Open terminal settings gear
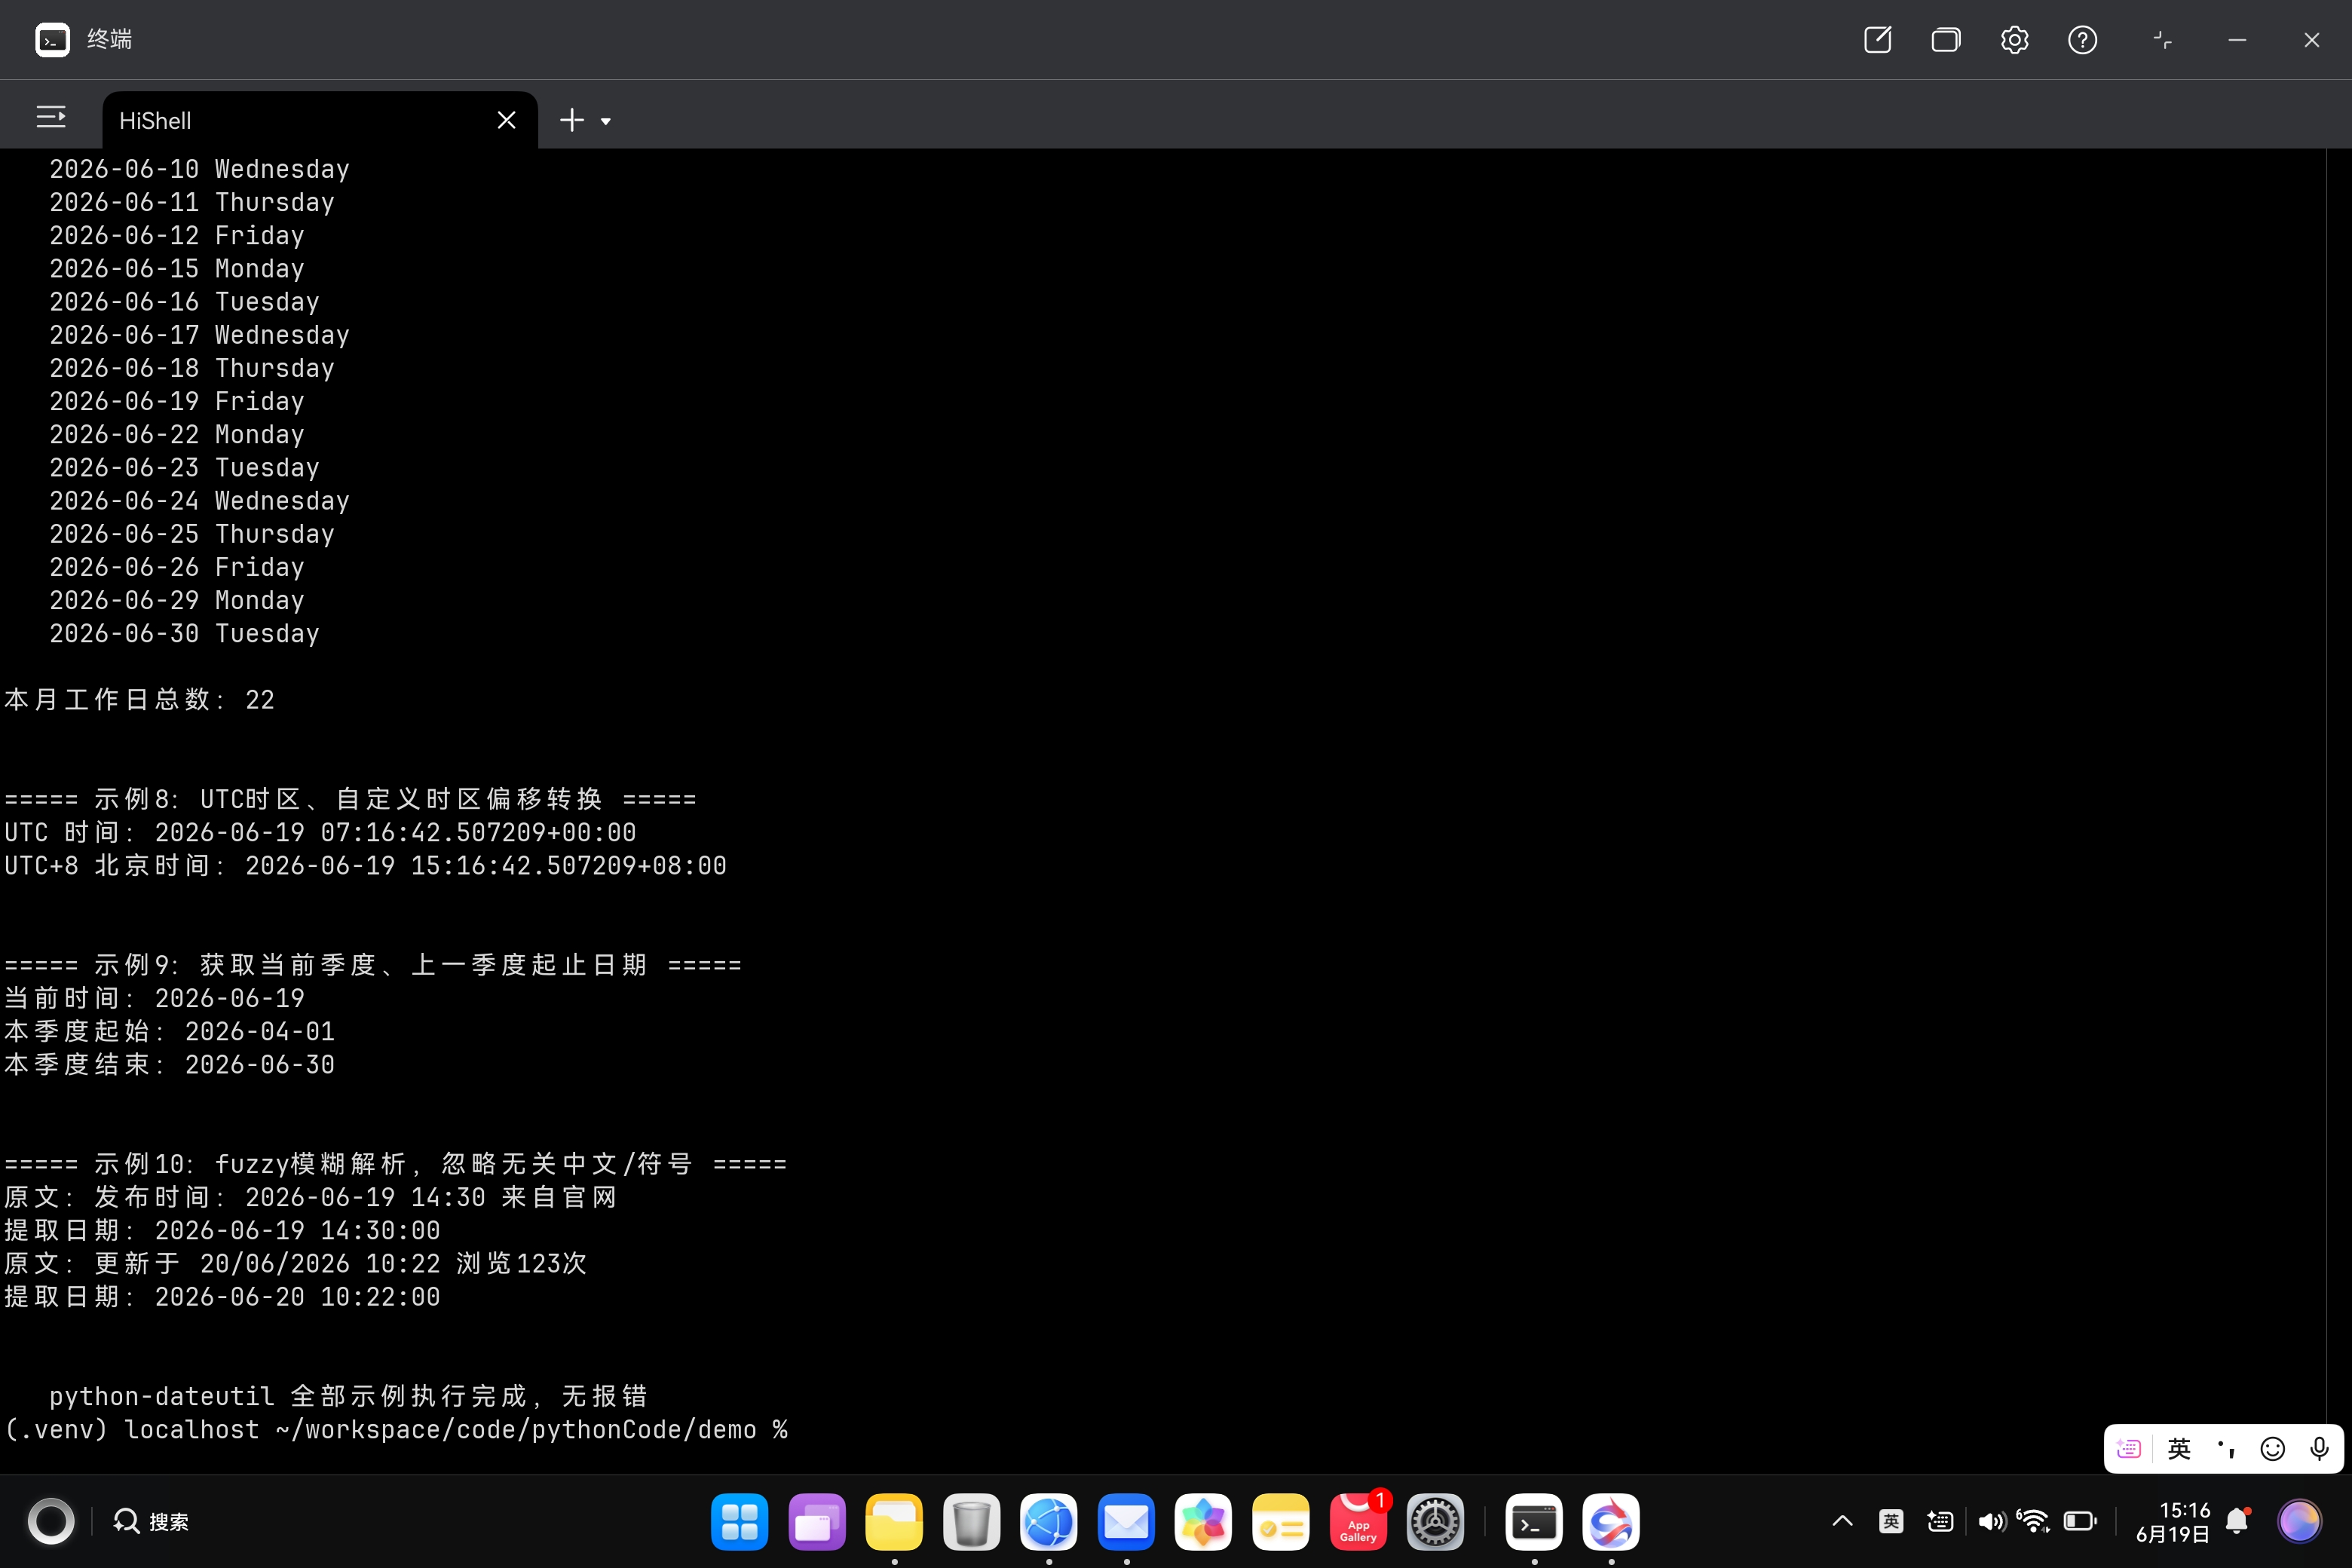Image resolution: width=2352 pixels, height=1568 pixels. coord(2014,40)
